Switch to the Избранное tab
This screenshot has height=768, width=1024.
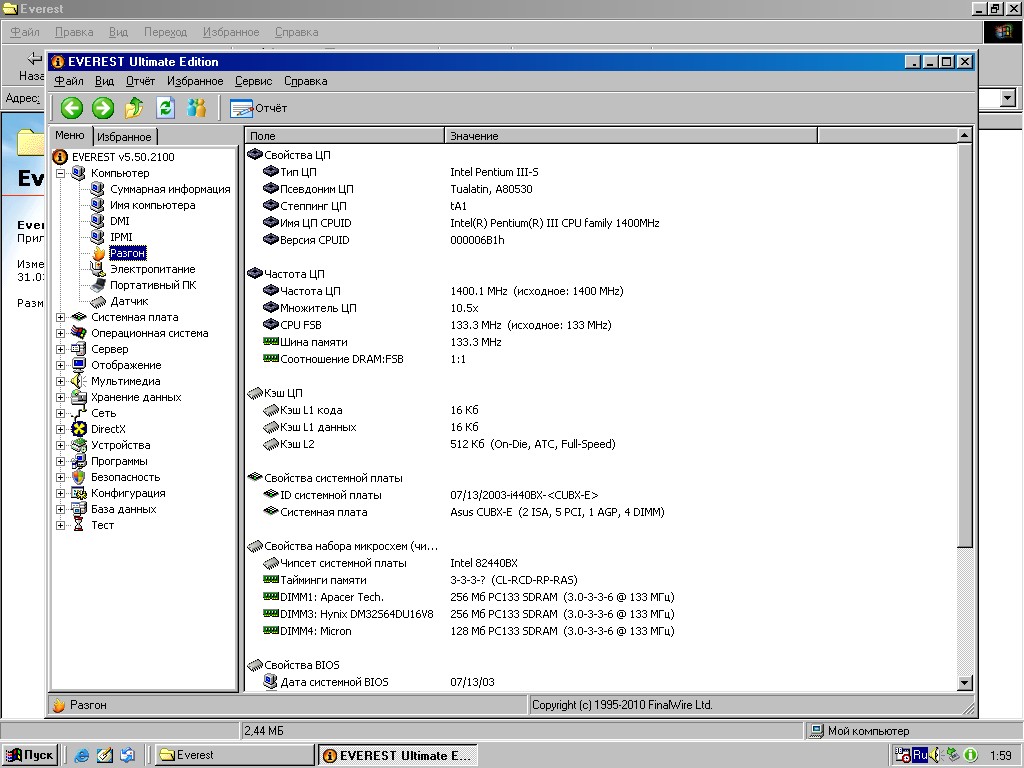click(x=125, y=137)
